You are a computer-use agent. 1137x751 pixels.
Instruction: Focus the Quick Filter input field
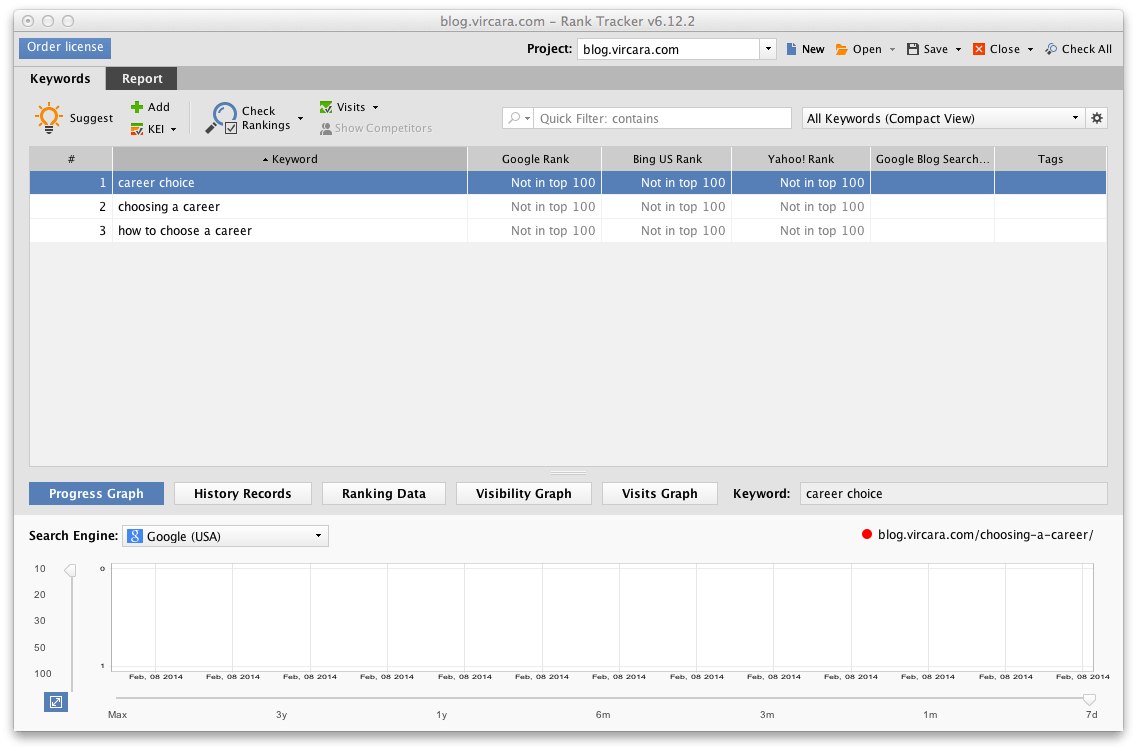pyautogui.click(x=662, y=118)
